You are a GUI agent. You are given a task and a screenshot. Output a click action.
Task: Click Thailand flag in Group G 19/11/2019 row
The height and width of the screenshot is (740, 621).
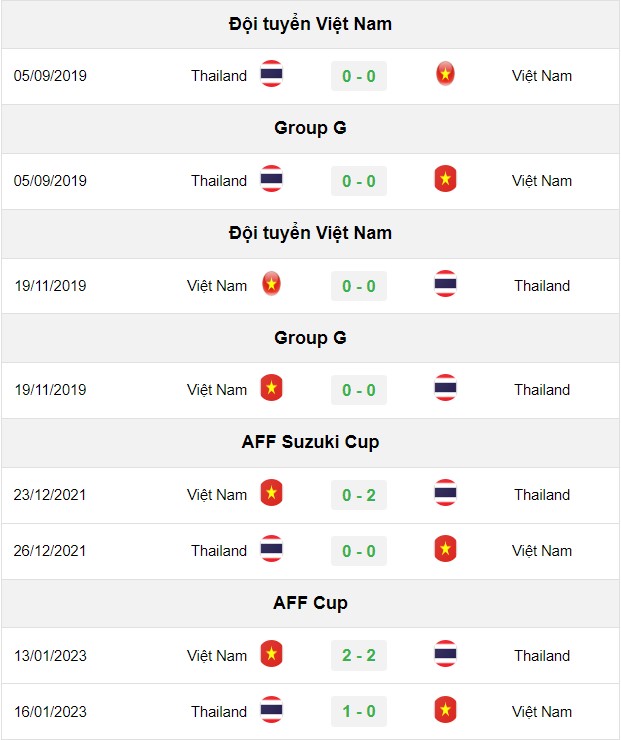[x=445, y=388]
